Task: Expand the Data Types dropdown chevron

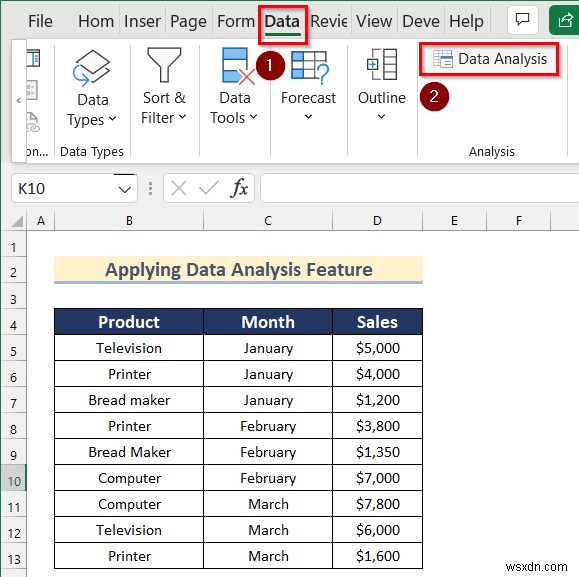Action: tap(112, 119)
